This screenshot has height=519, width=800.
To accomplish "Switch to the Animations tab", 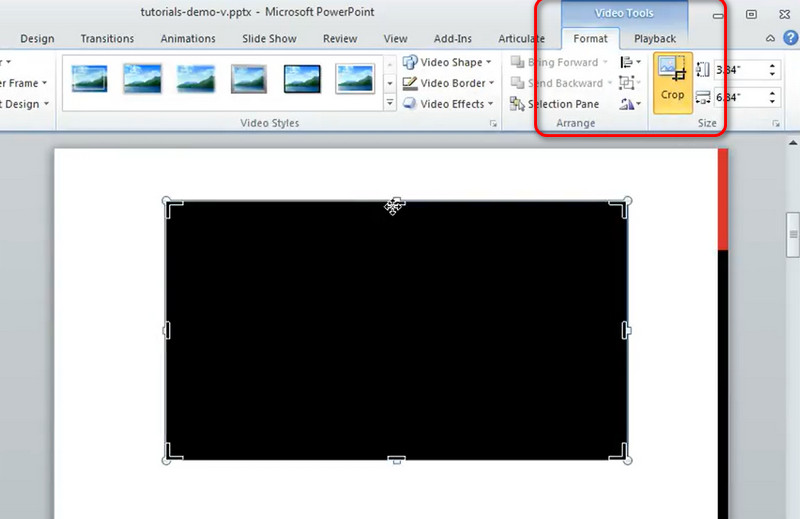I will [188, 39].
